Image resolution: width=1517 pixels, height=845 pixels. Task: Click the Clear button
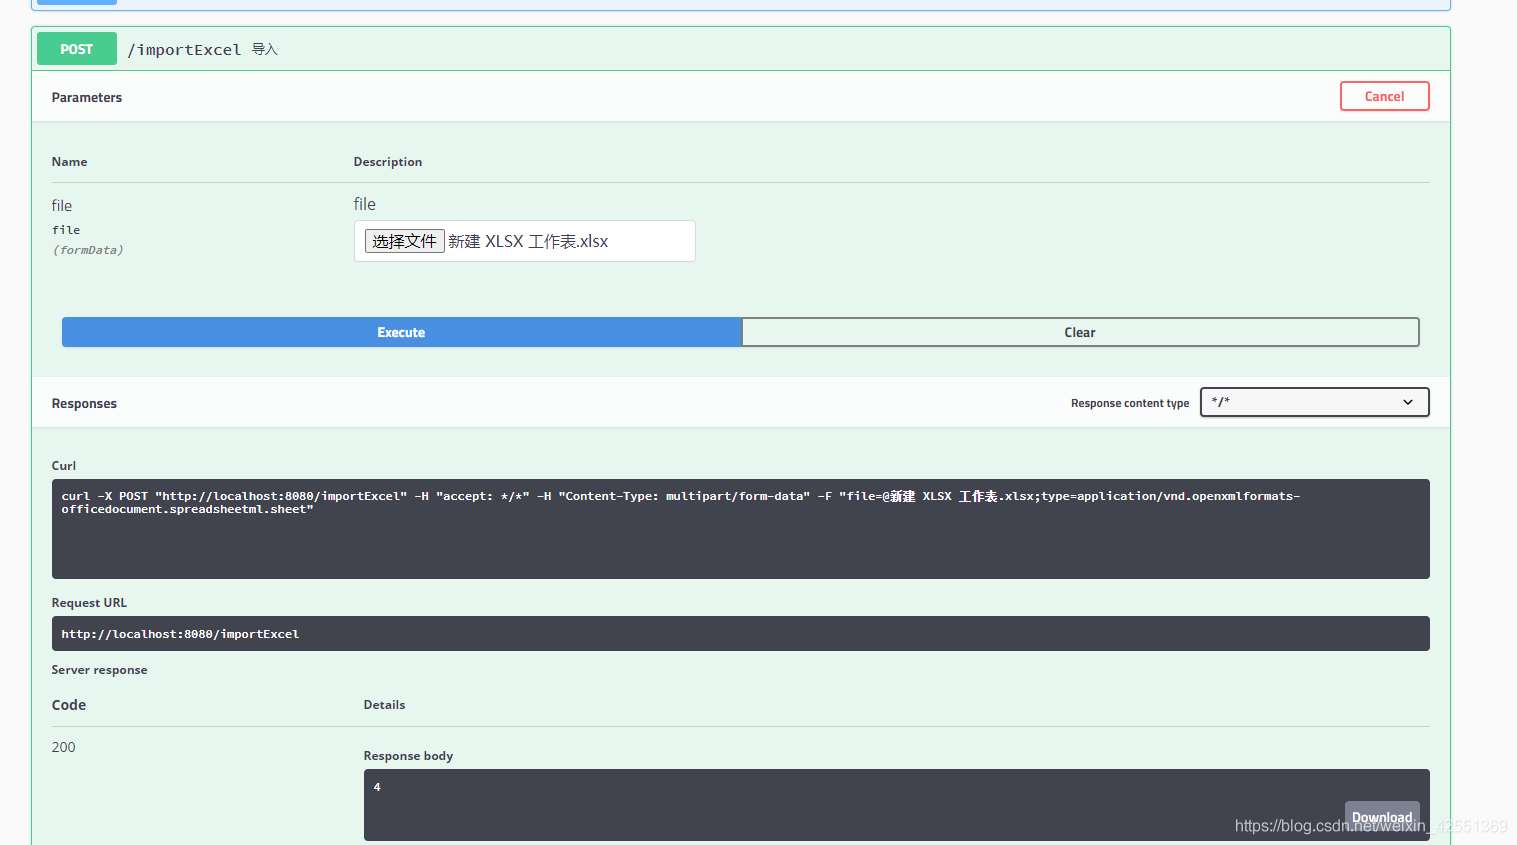[1080, 332]
